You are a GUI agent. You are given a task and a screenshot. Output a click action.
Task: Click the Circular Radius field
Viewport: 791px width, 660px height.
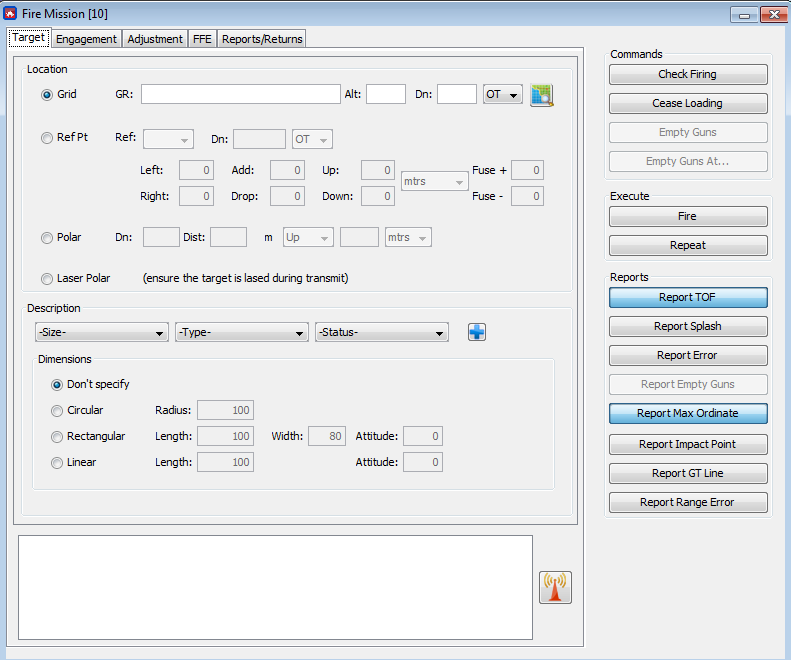pyautogui.click(x=225, y=410)
